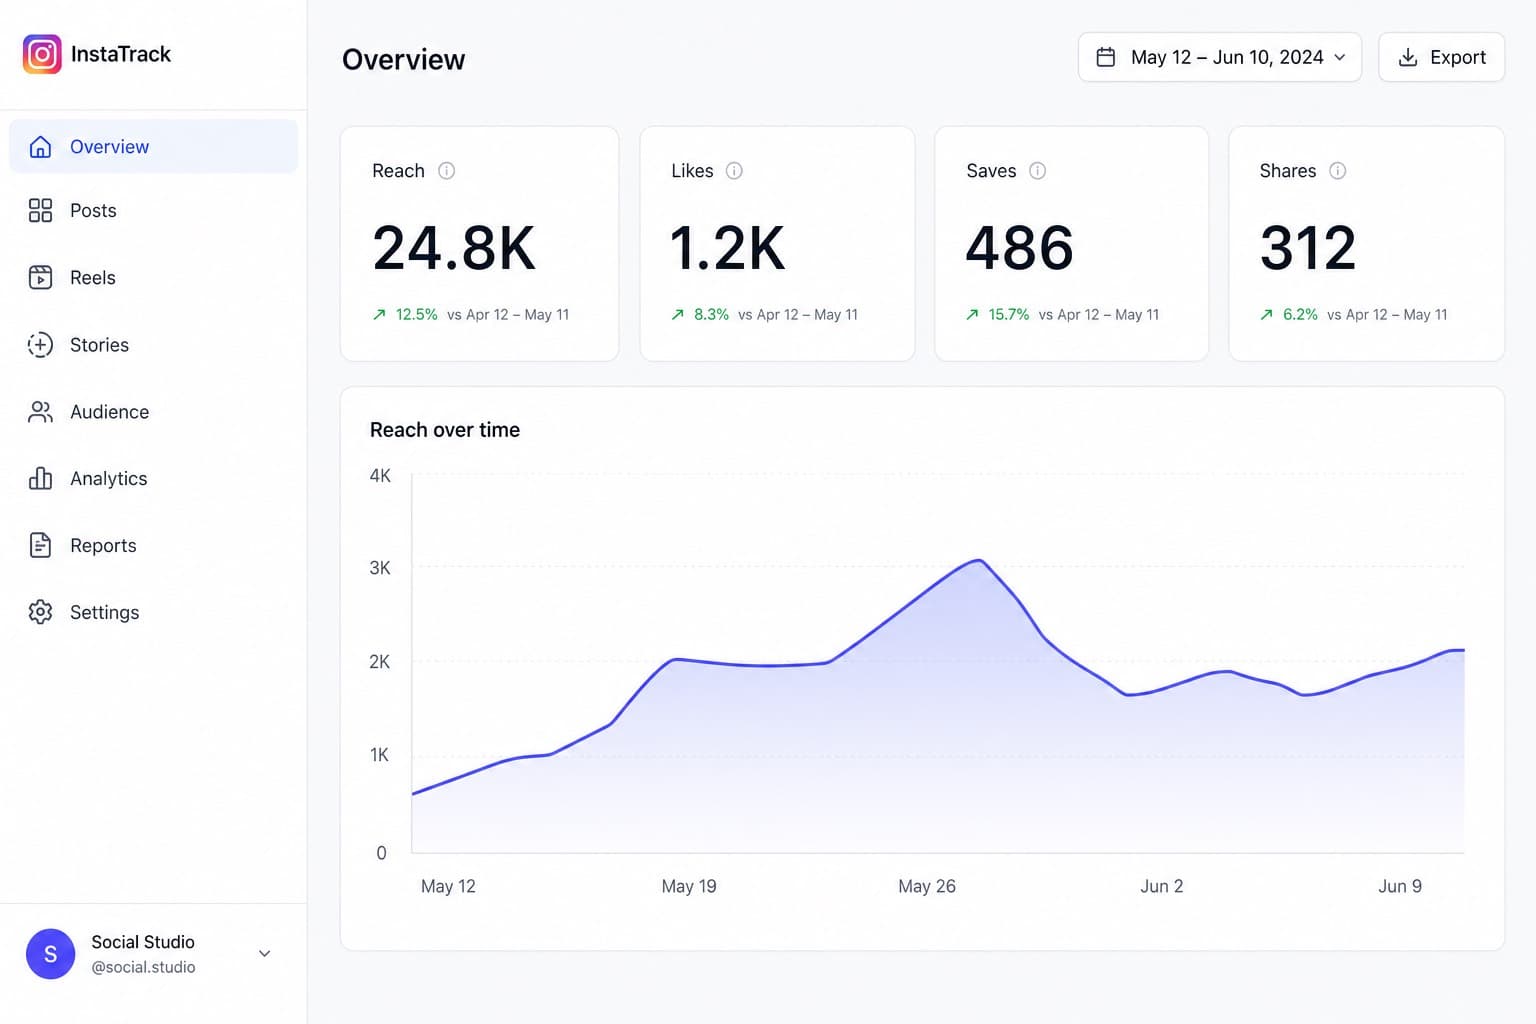Click the Saves 486 value
The height and width of the screenshot is (1024, 1536).
(1020, 248)
